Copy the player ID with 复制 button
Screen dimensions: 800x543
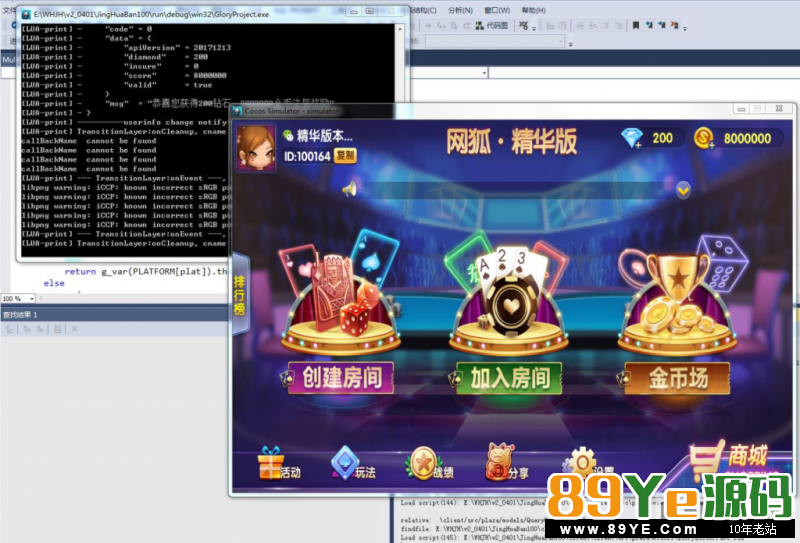click(345, 156)
